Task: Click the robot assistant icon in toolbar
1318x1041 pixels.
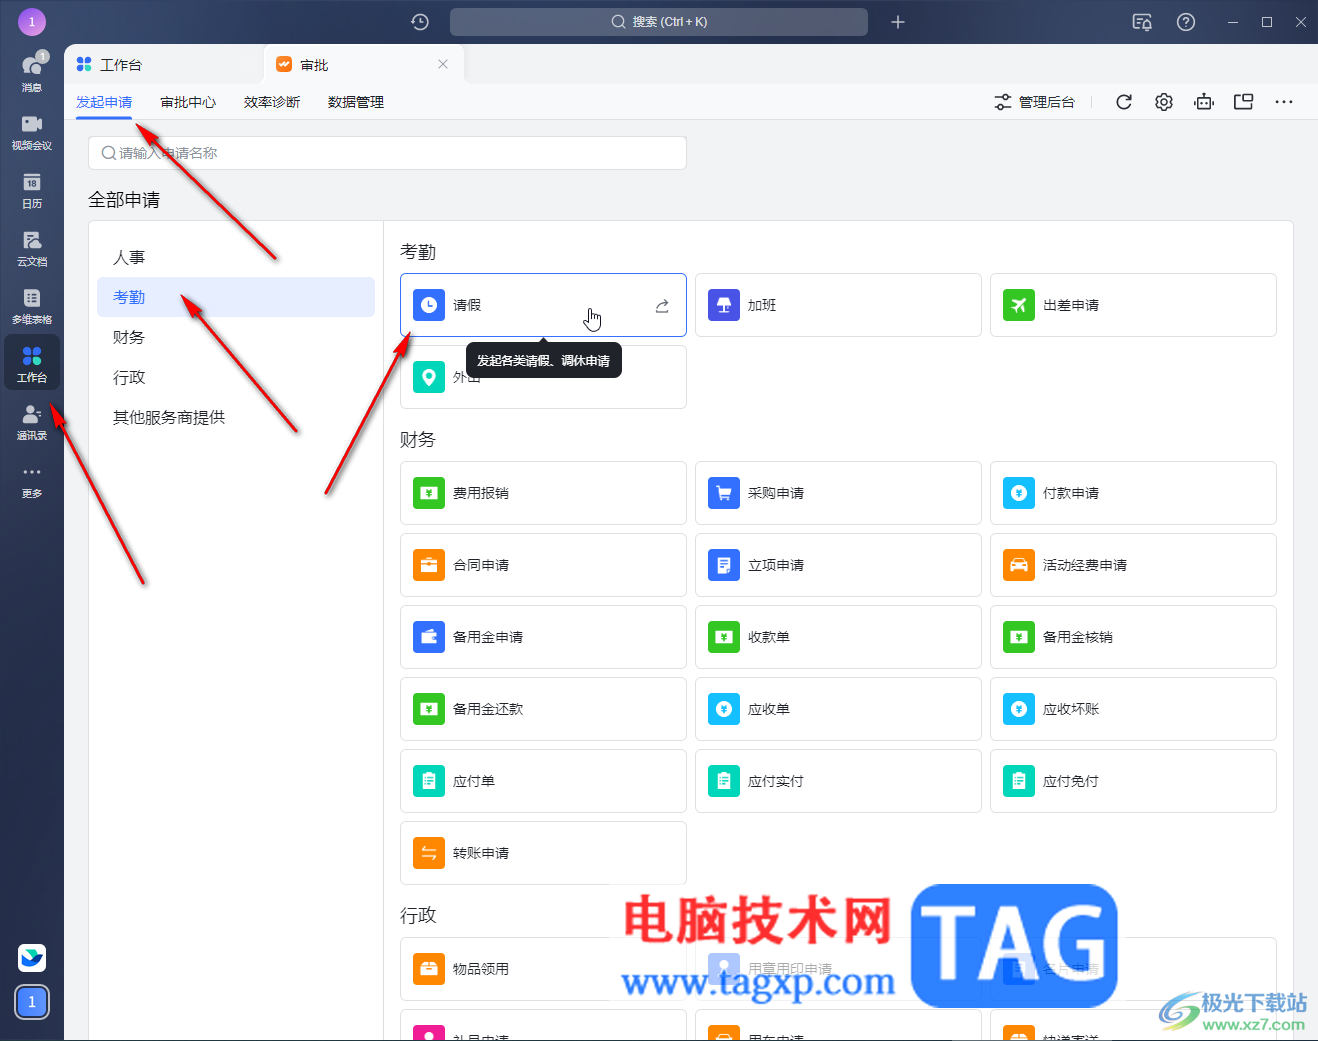Action: tap(1204, 102)
